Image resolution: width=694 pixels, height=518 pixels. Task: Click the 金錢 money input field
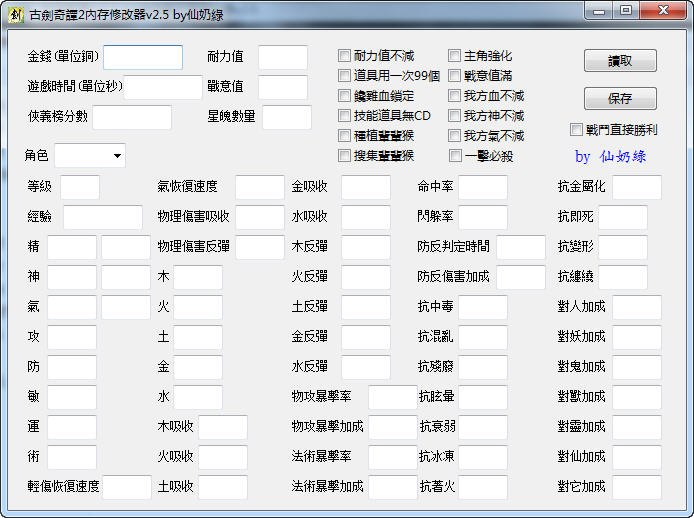[x=143, y=57]
